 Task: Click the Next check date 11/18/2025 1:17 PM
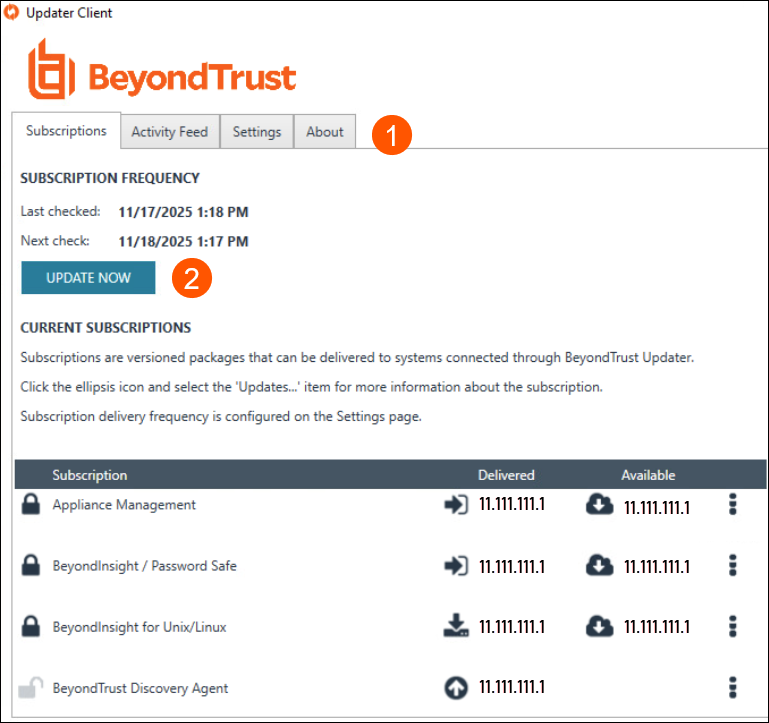[x=183, y=241]
